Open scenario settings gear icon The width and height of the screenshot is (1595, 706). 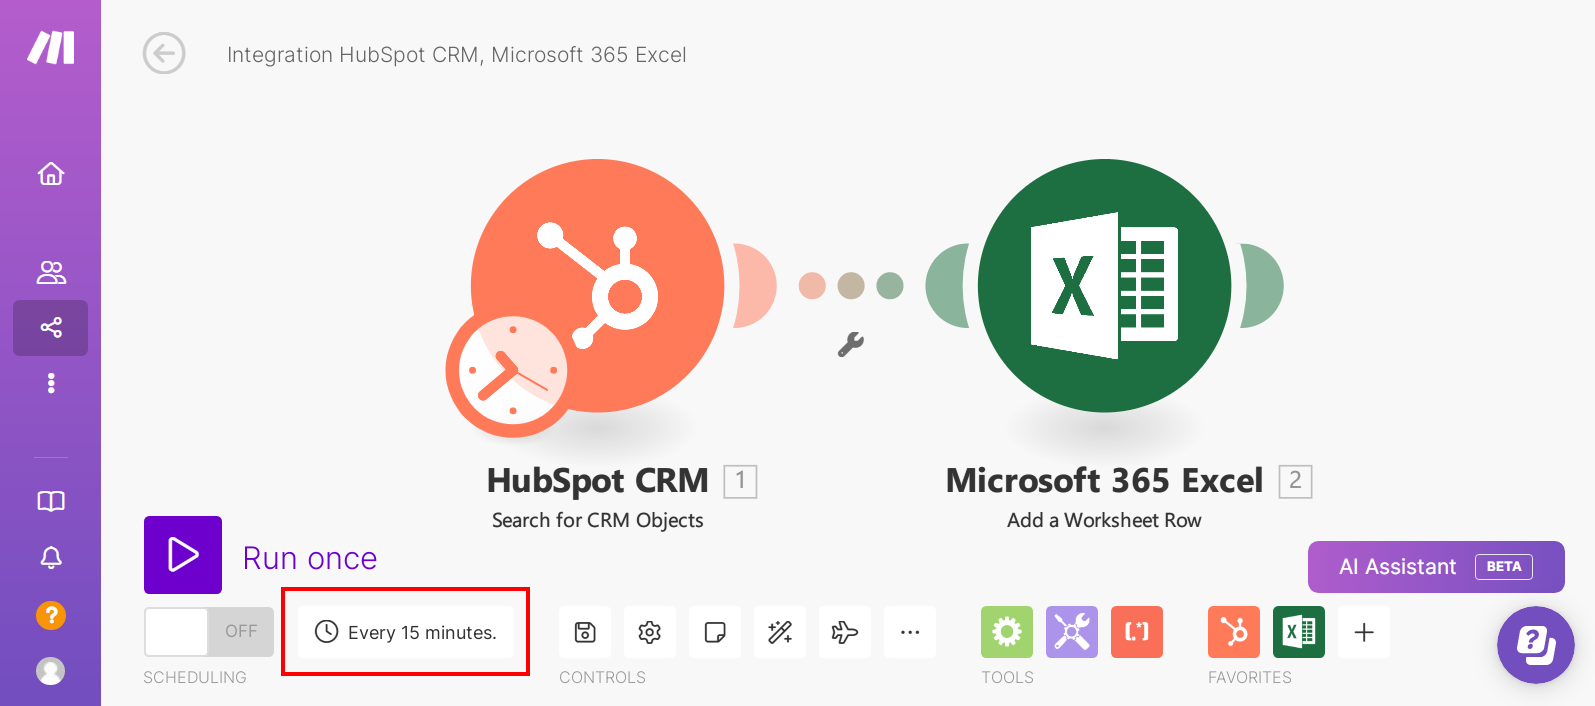click(650, 632)
